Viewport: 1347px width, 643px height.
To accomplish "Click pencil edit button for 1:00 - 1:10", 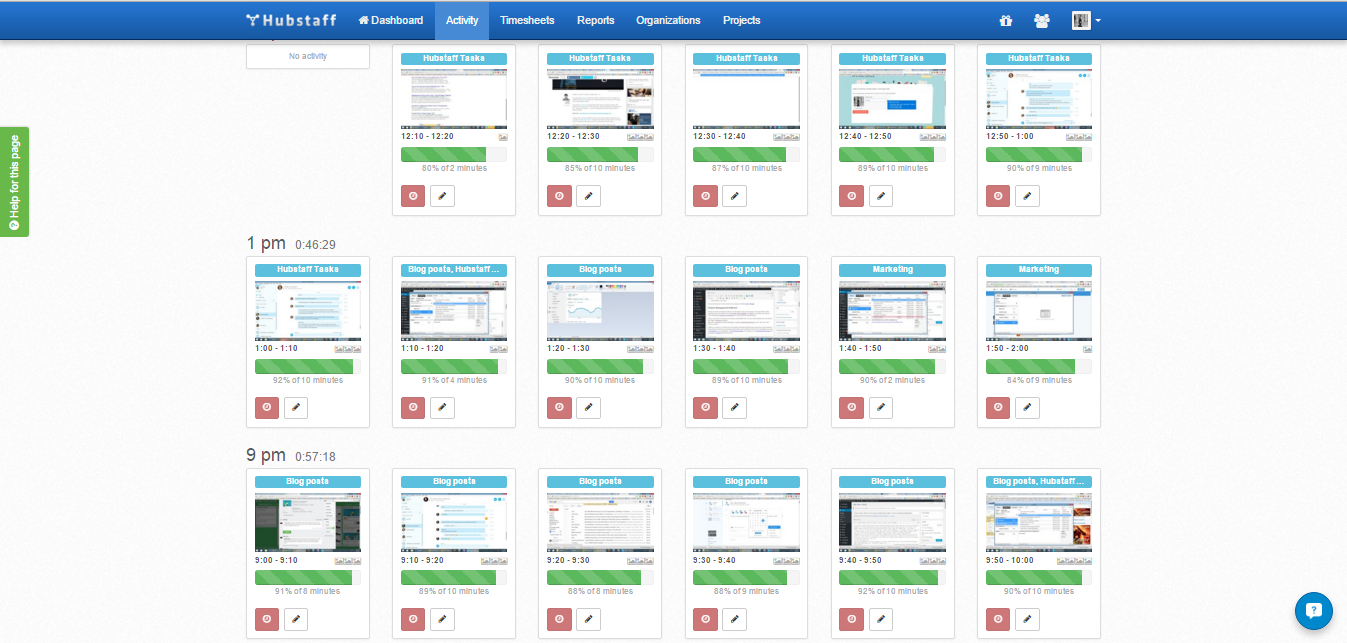I will [296, 408].
